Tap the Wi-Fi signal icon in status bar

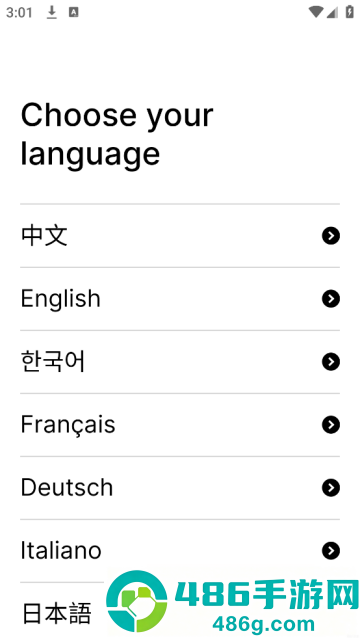(x=315, y=13)
